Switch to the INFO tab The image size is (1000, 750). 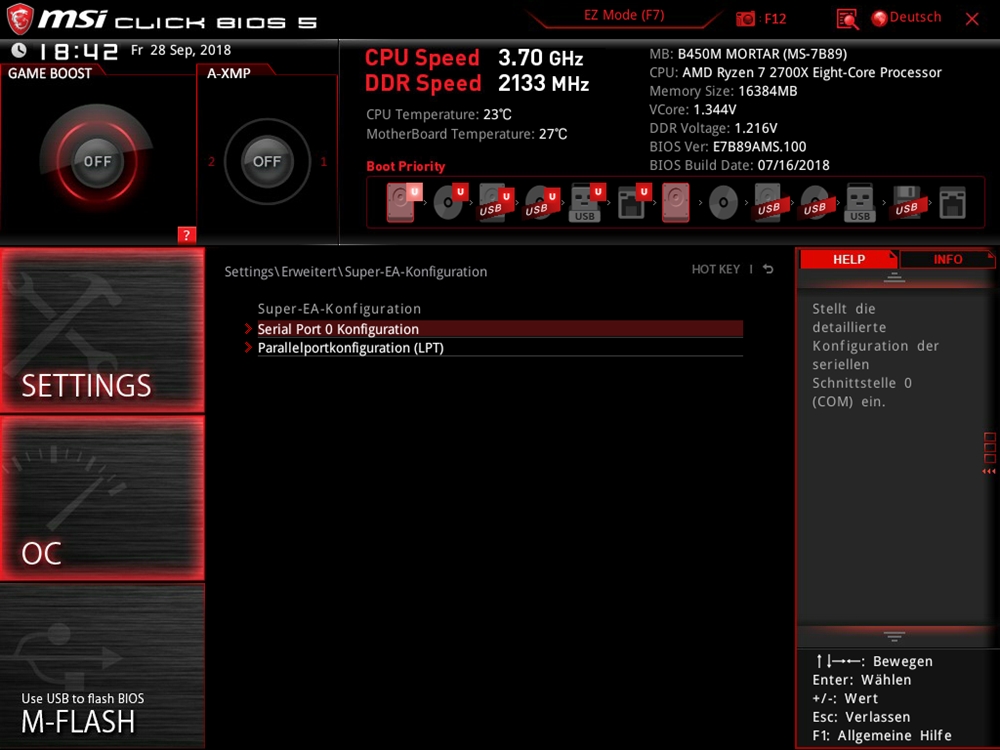(948, 260)
